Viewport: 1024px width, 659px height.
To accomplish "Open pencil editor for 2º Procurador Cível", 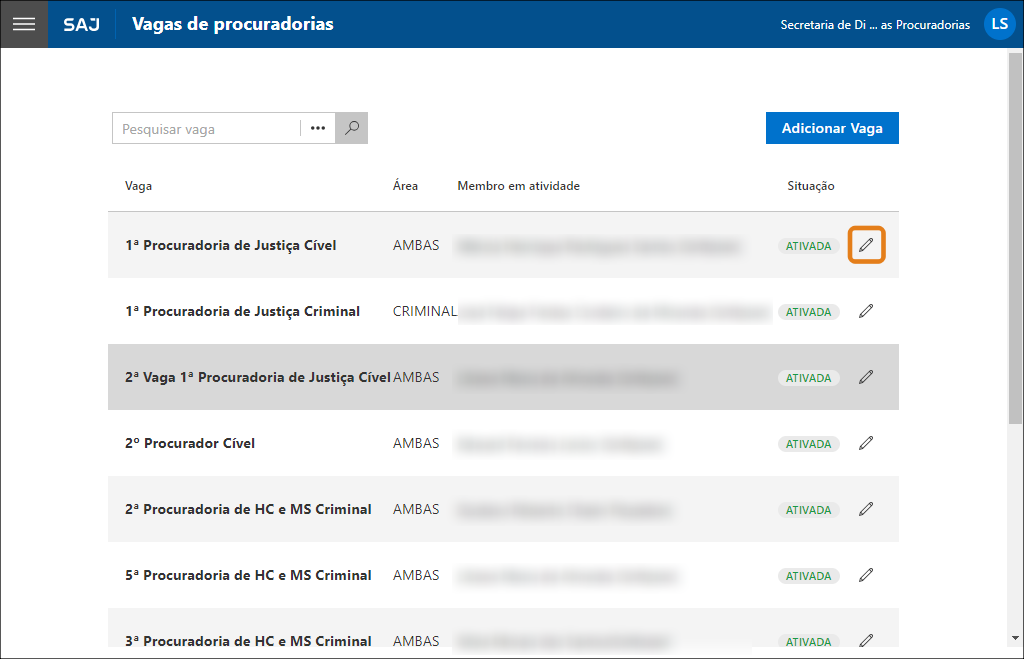I will [x=866, y=443].
